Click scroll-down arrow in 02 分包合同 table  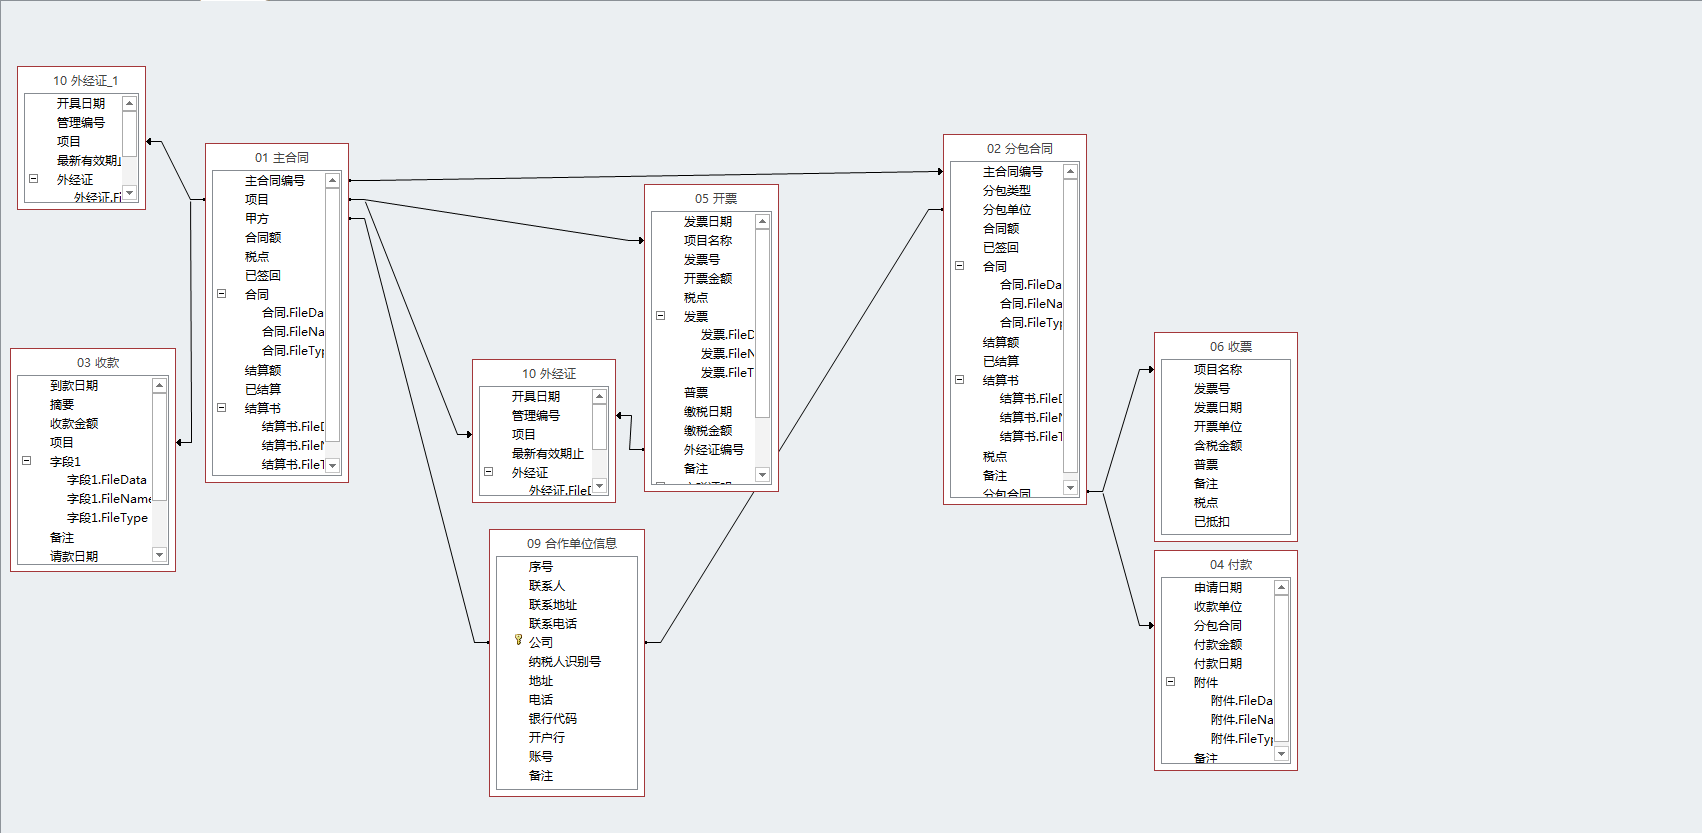(1070, 488)
